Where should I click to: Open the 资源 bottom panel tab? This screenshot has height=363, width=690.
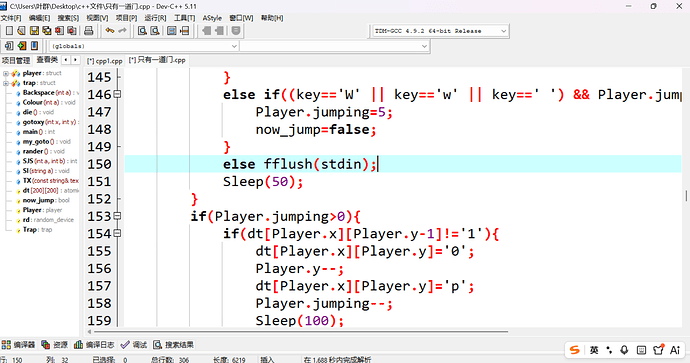(55, 345)
